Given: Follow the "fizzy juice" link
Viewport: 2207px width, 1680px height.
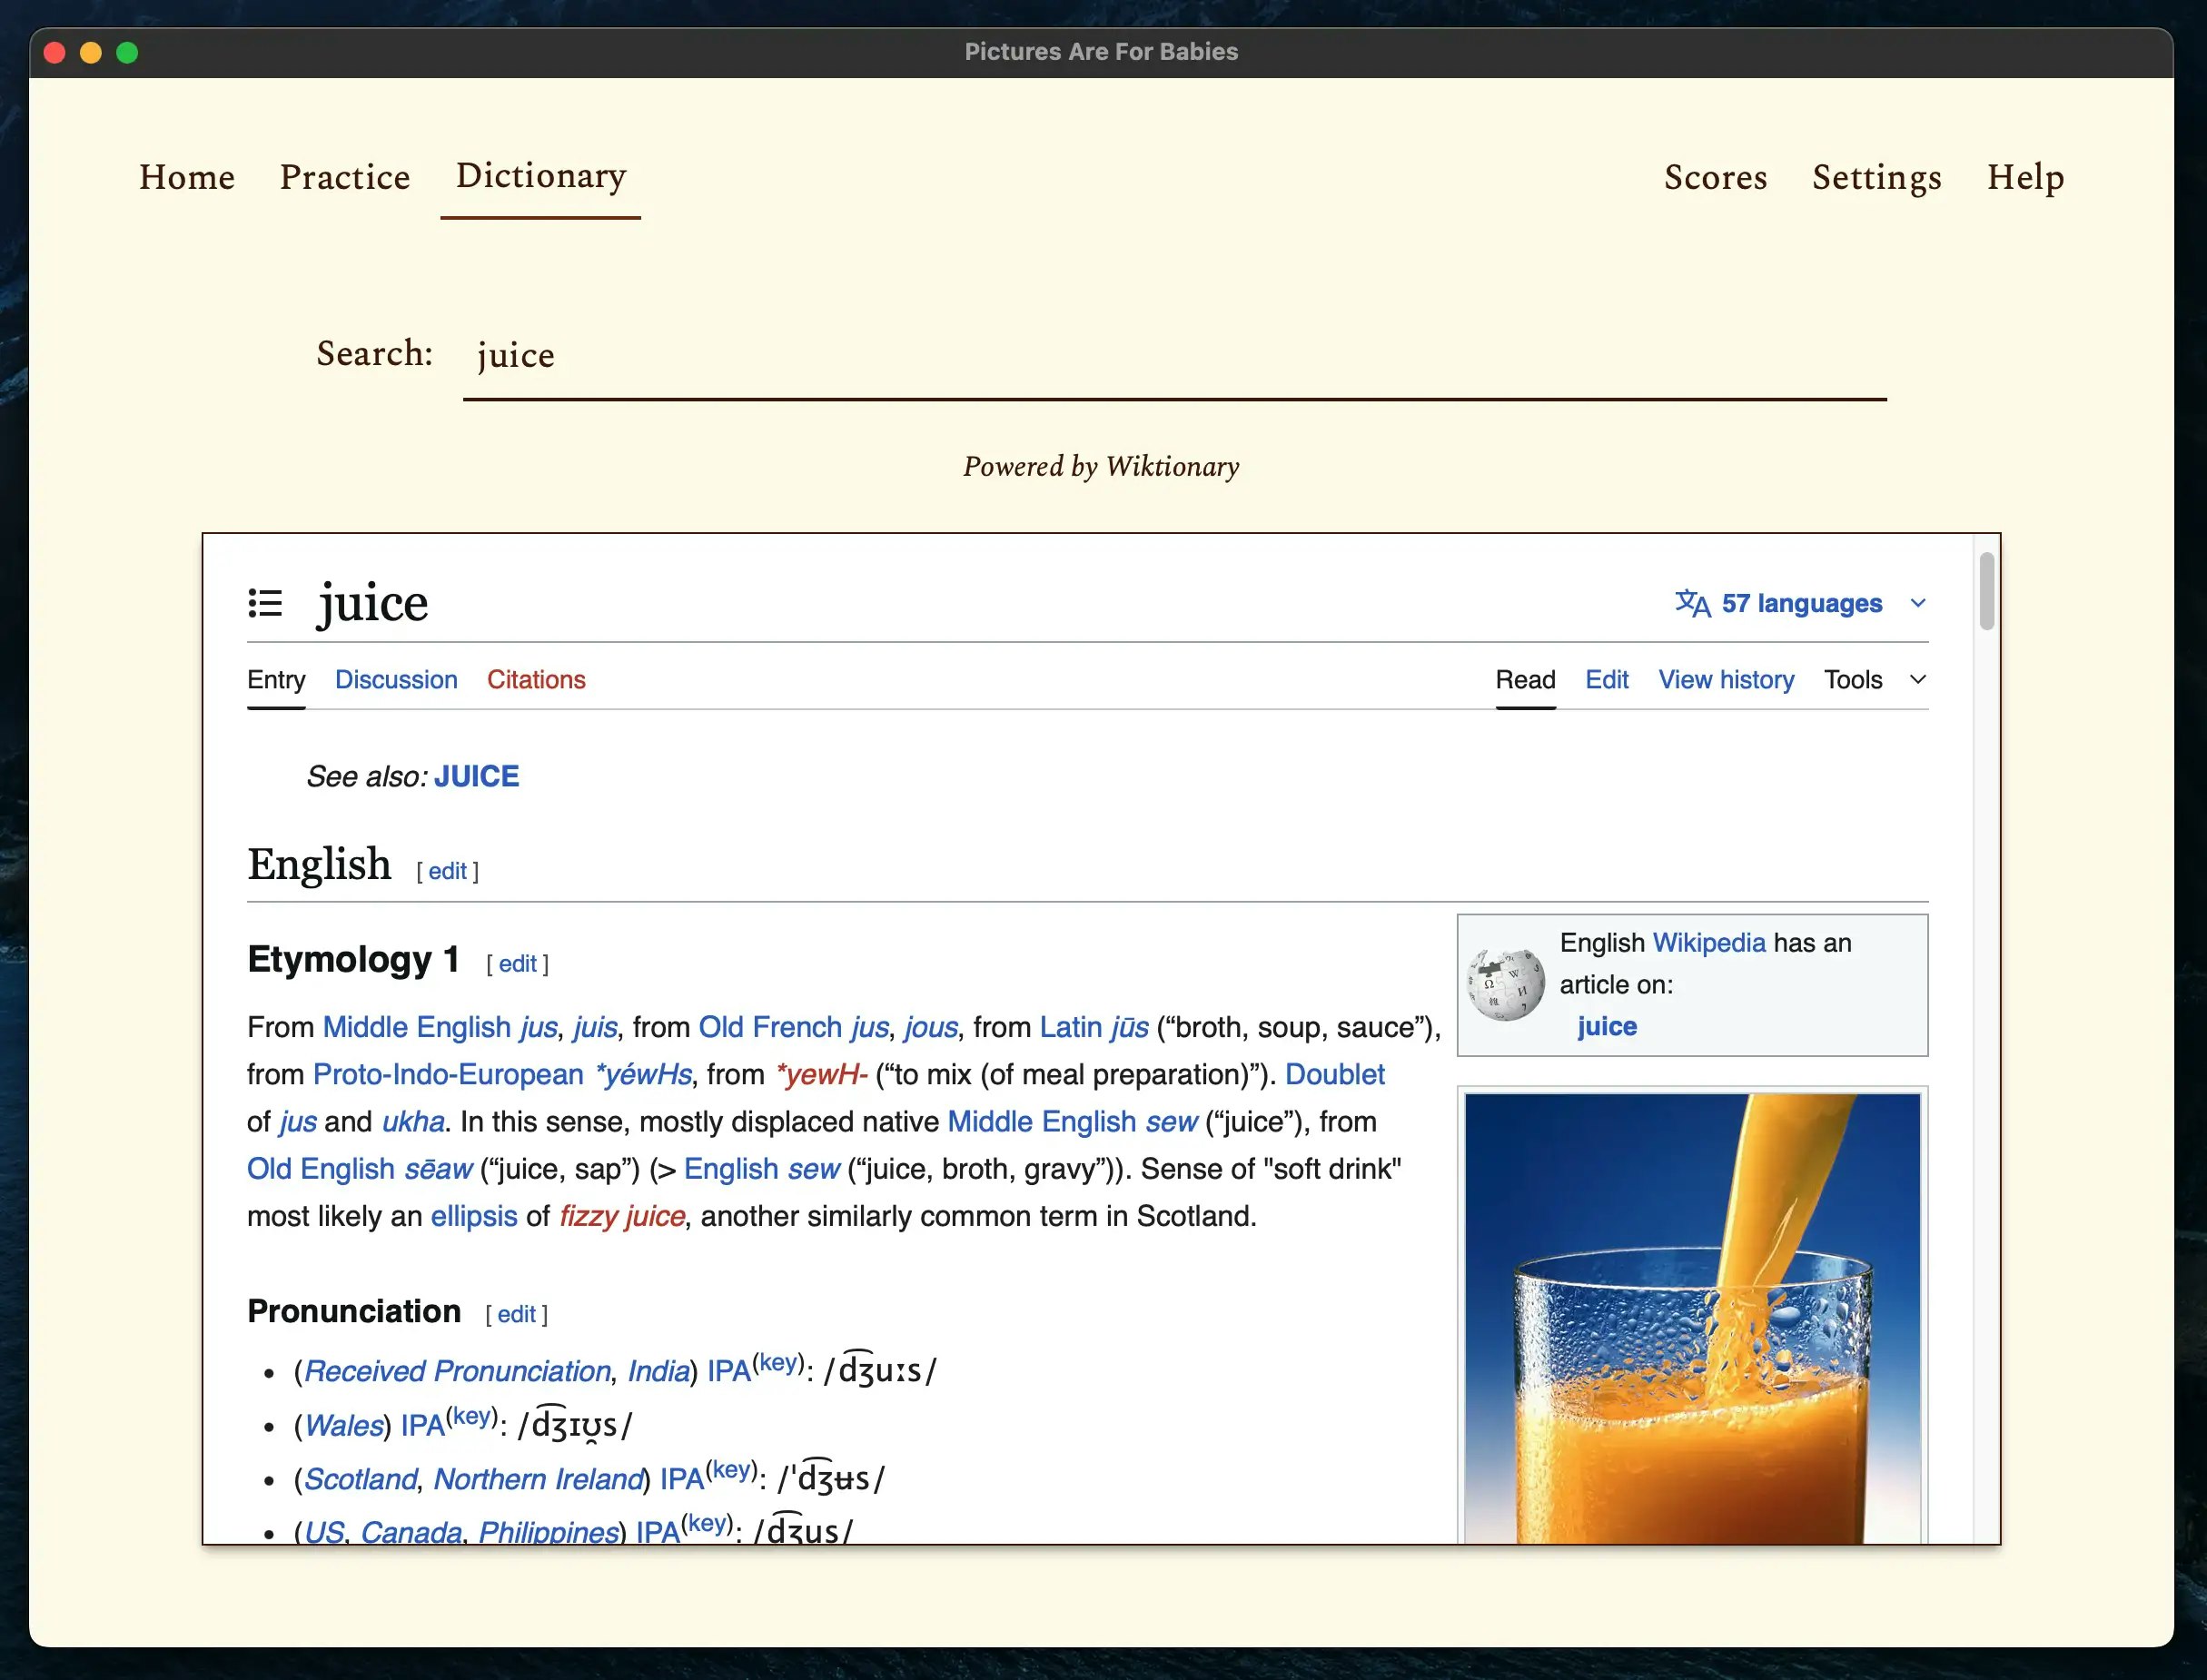Looking at the screenshot, I should click(621, 1216).
